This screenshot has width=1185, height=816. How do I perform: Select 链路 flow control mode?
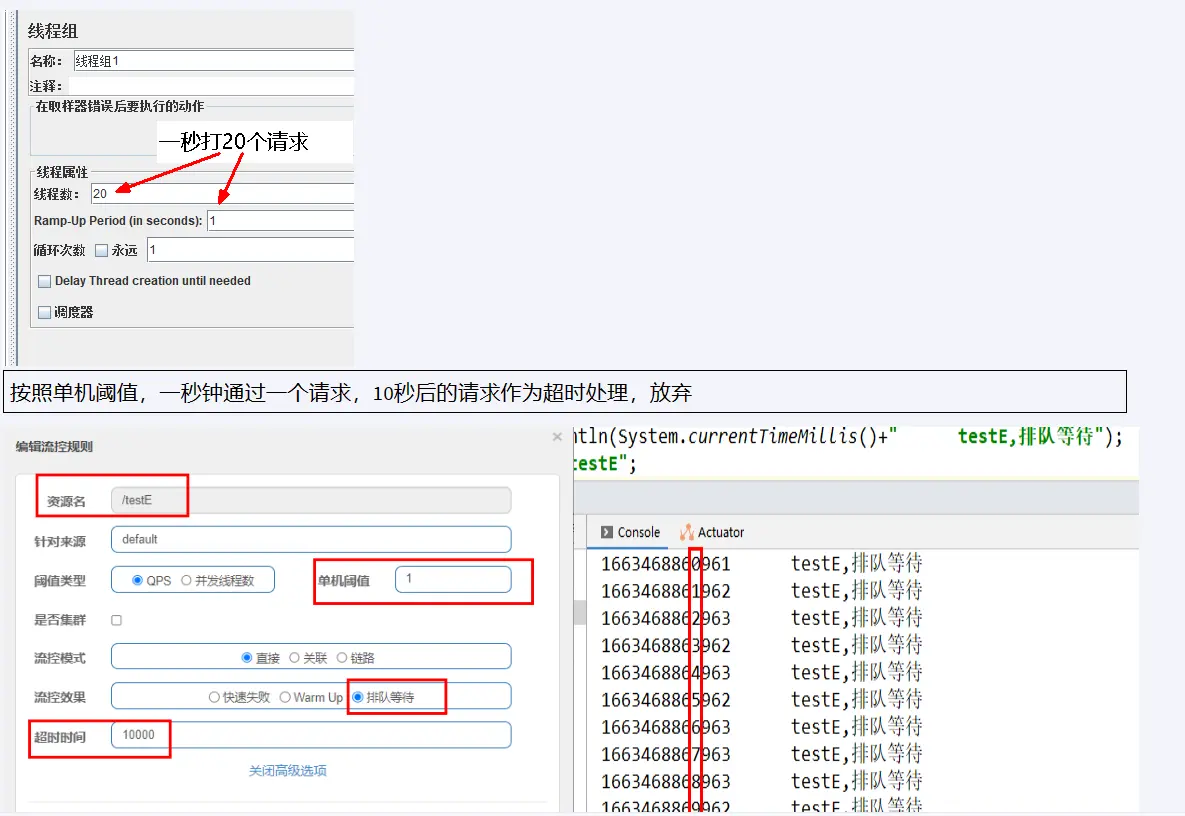tap(342, 658)
